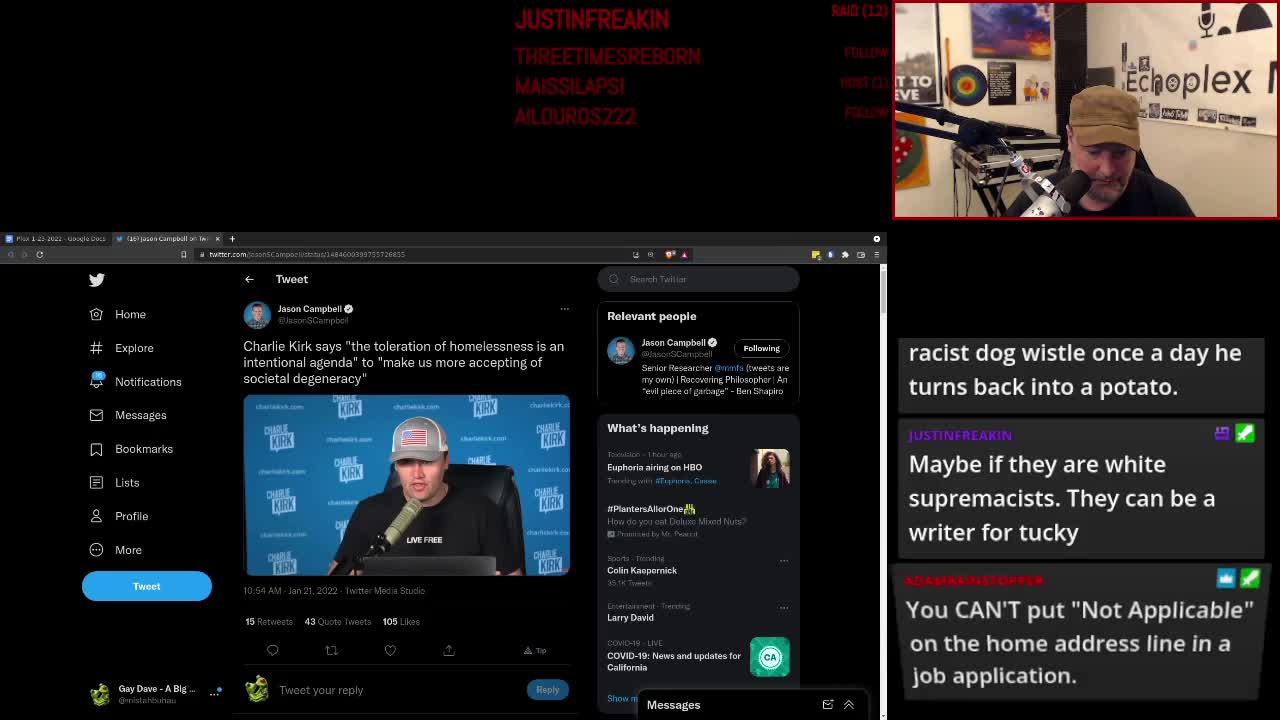This screenshot has width=1280, height=720.
Task: View the 43 Quote Tweets
Action: (338, 622)
